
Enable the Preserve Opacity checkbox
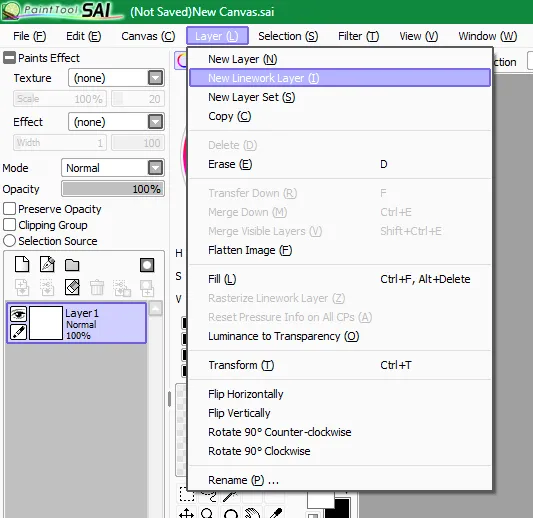9,209
